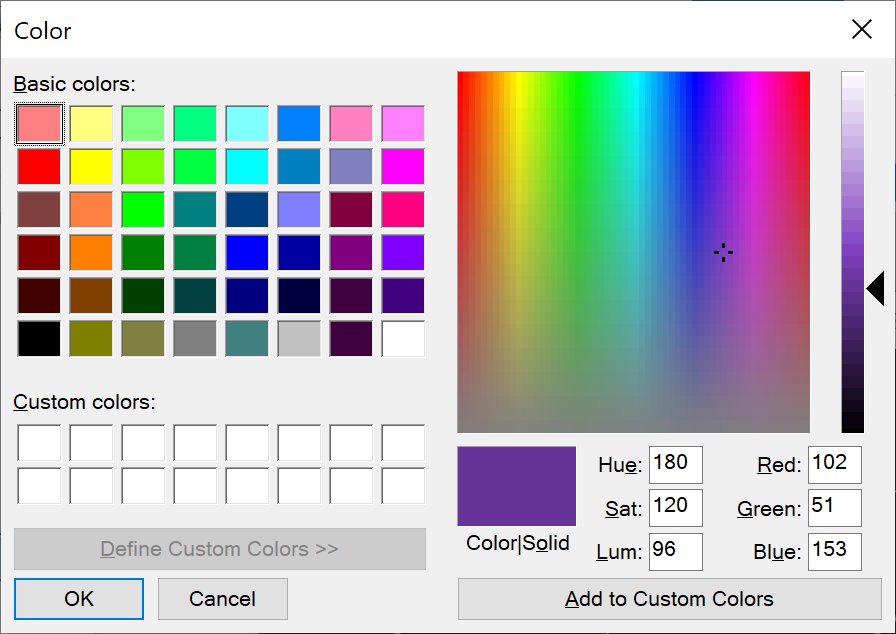Select the Red value field
Screen dimensions: 896x634
pyautogui.click(x=834, y=465)
